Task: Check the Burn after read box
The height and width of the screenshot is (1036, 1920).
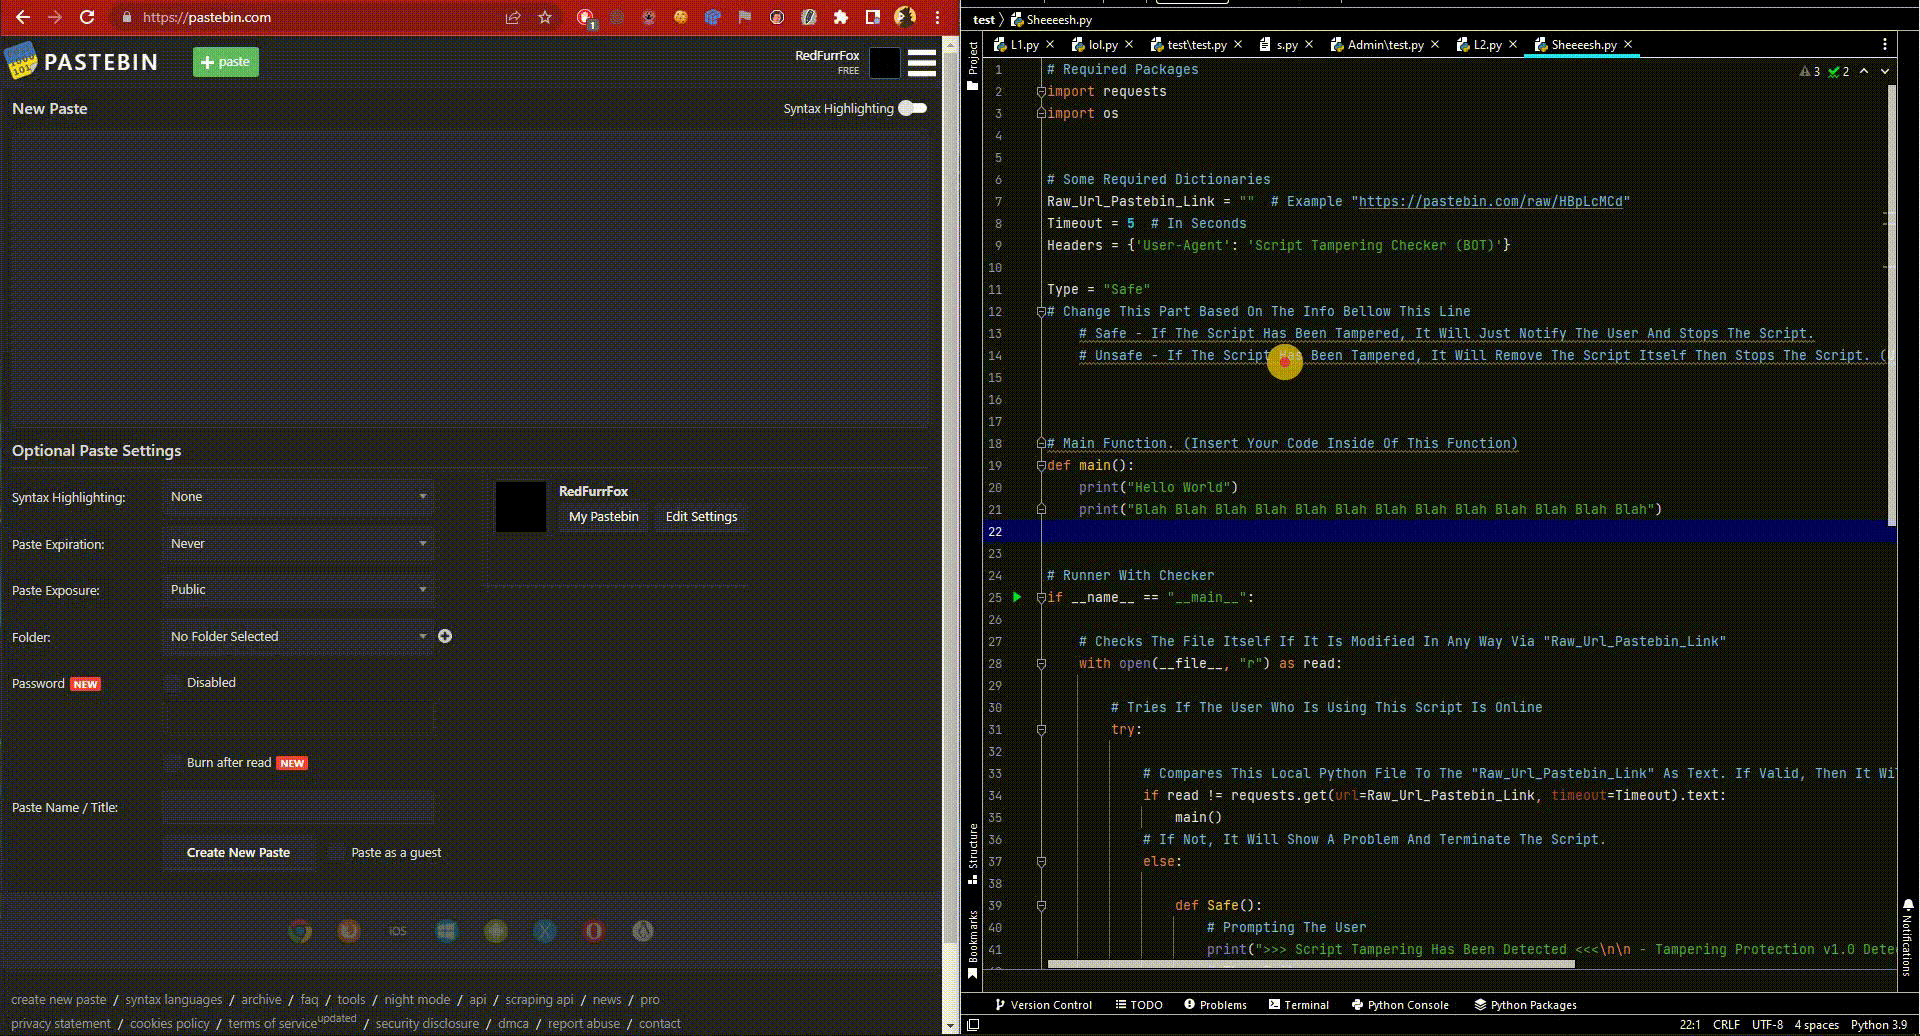Action: point(173,763)
